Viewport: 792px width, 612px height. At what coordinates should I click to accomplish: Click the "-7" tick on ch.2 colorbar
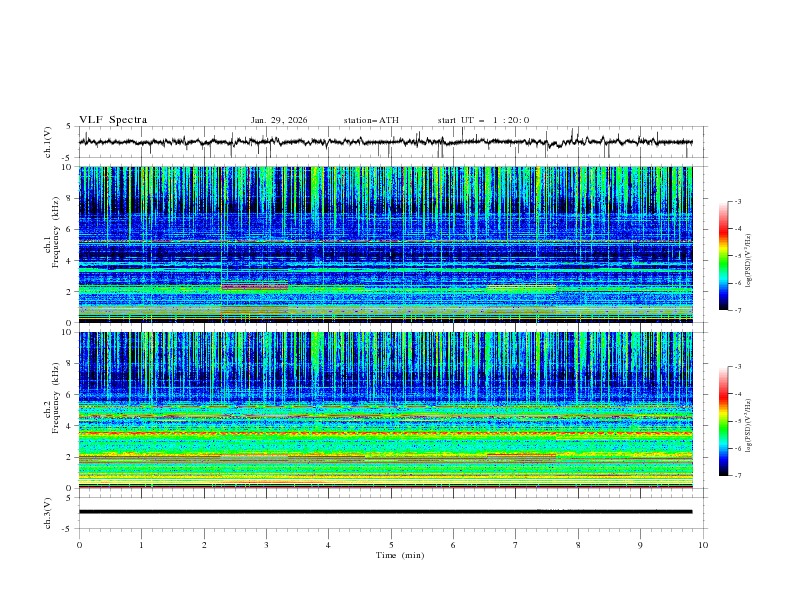pos(738,476)
